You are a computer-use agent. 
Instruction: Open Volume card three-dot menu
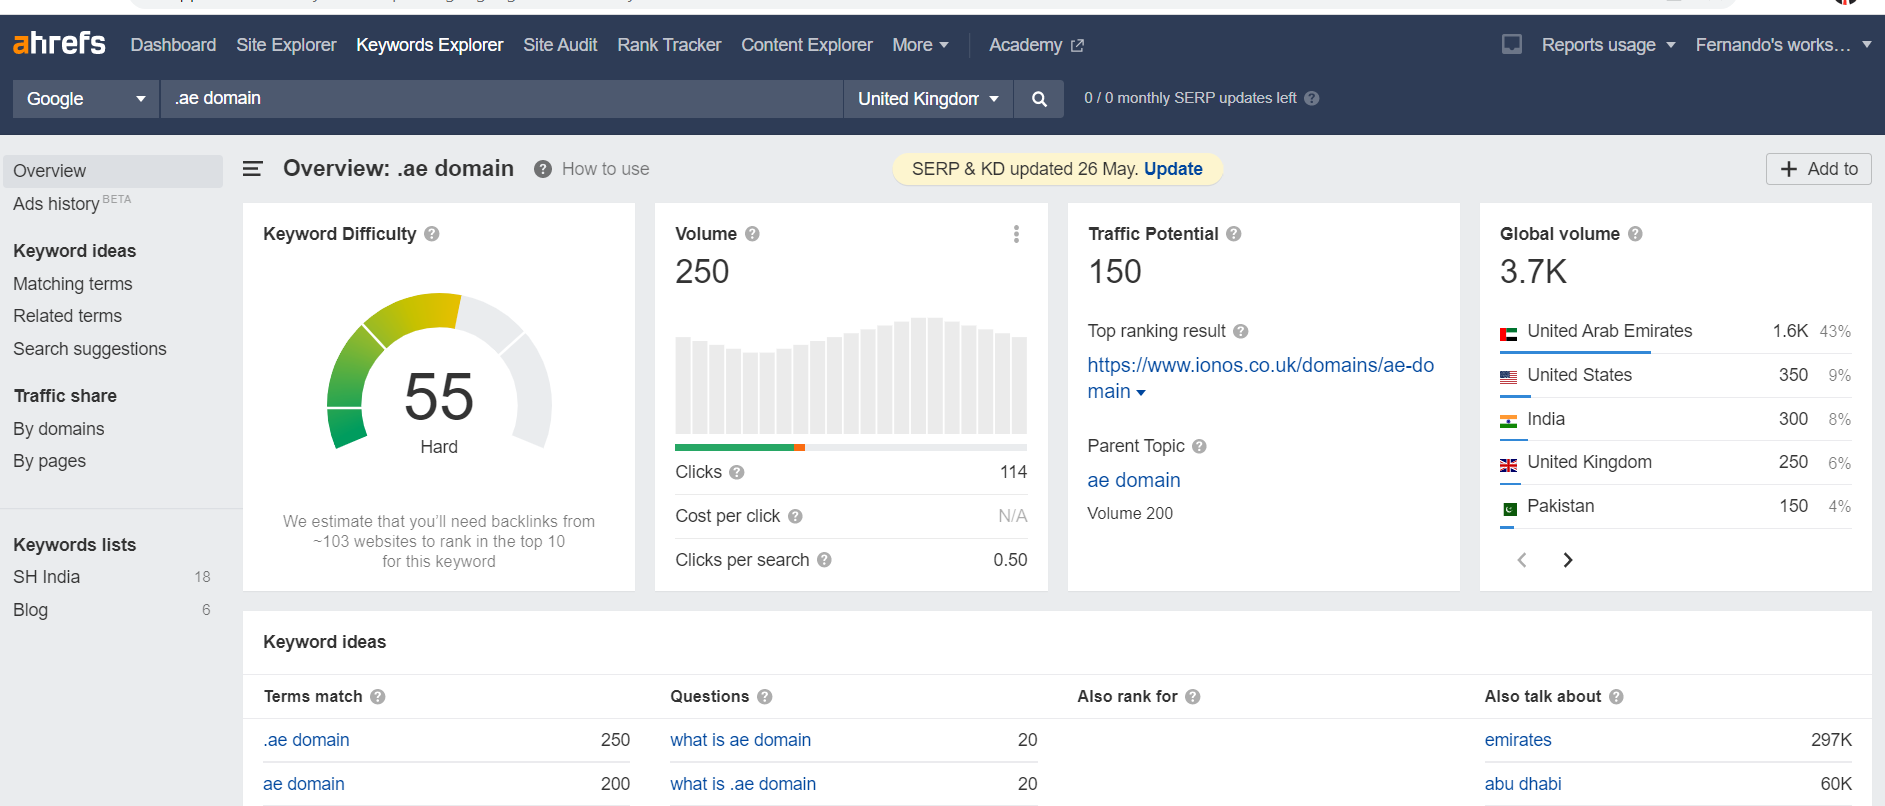point(1016,234)
